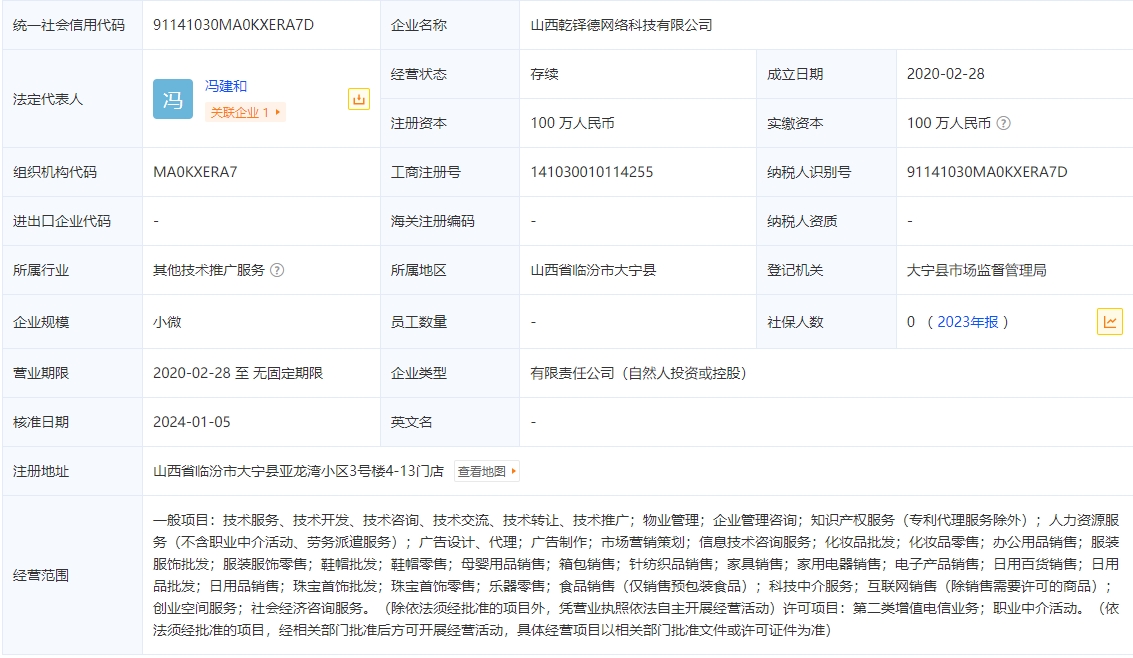The width and height of the screenshot is (1133, 658).
Task: Select registration number 141030010114255
Action: [592, 172]
